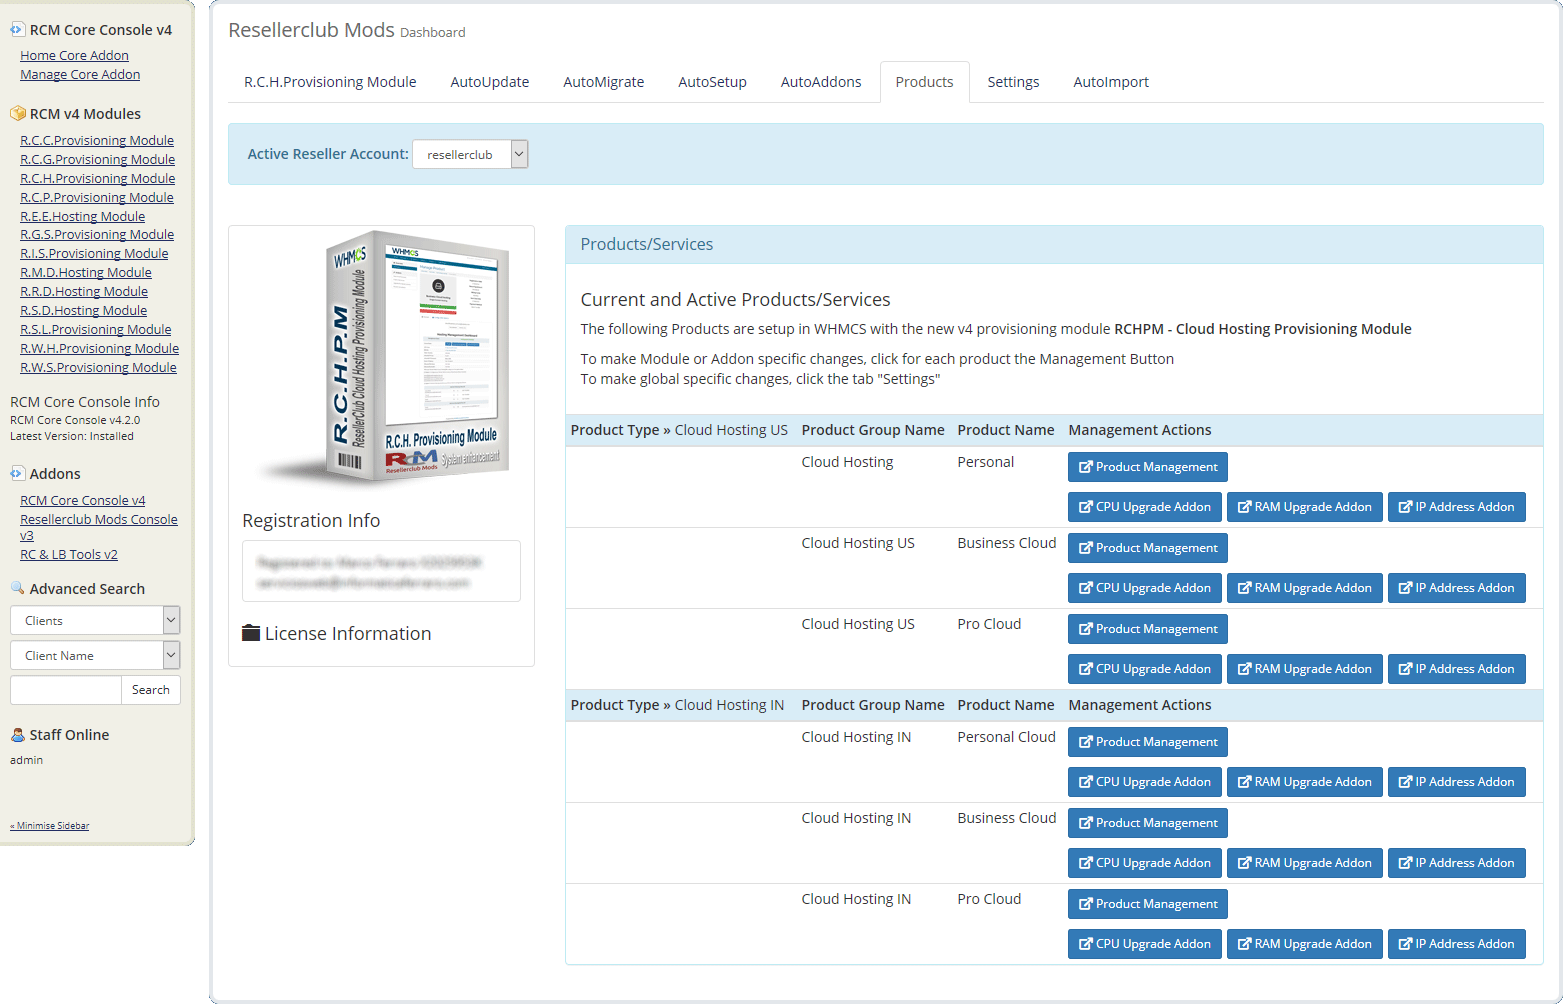Open IP Address Addon for IN Business Cloud
Screen dimensions: 1563x1004
point(1456,863)
